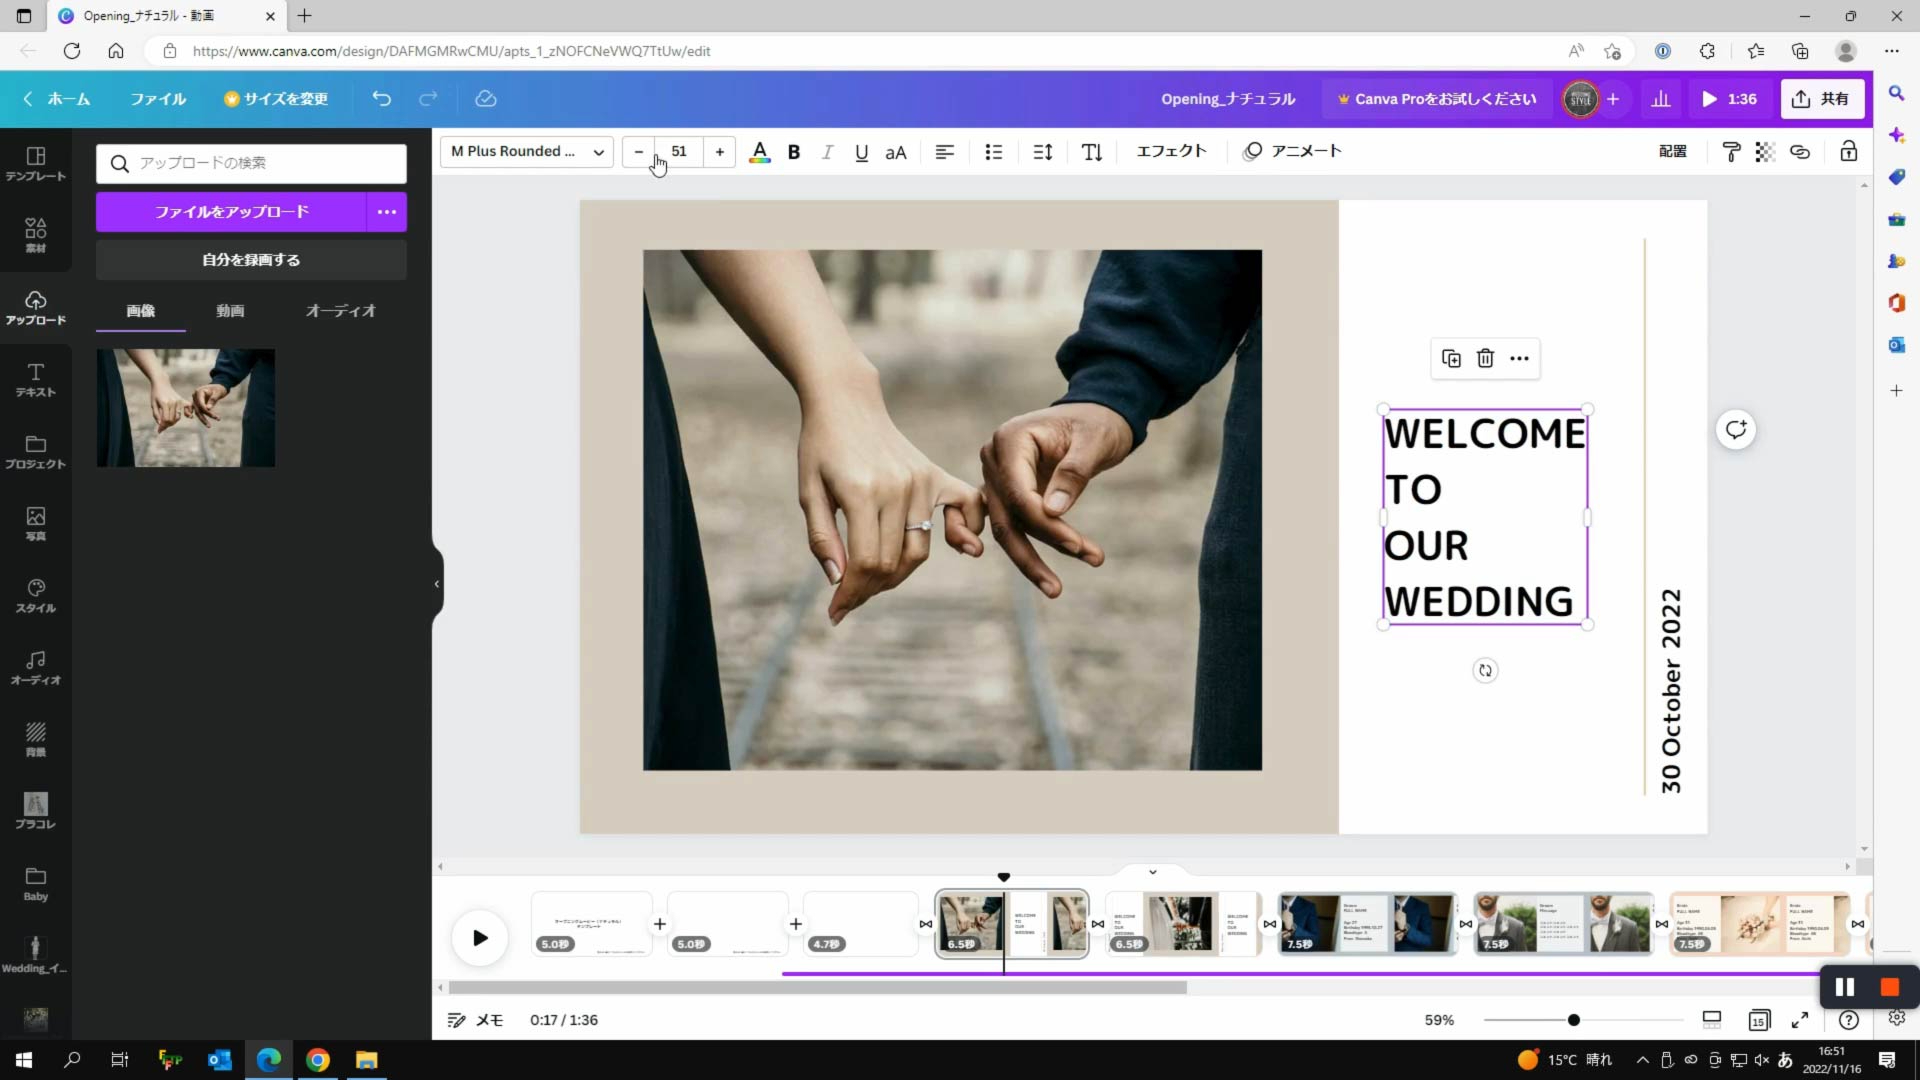Click the Canva Pro trial button
Viewport: 1920px width, 1080px height.
coord(1435,99)
